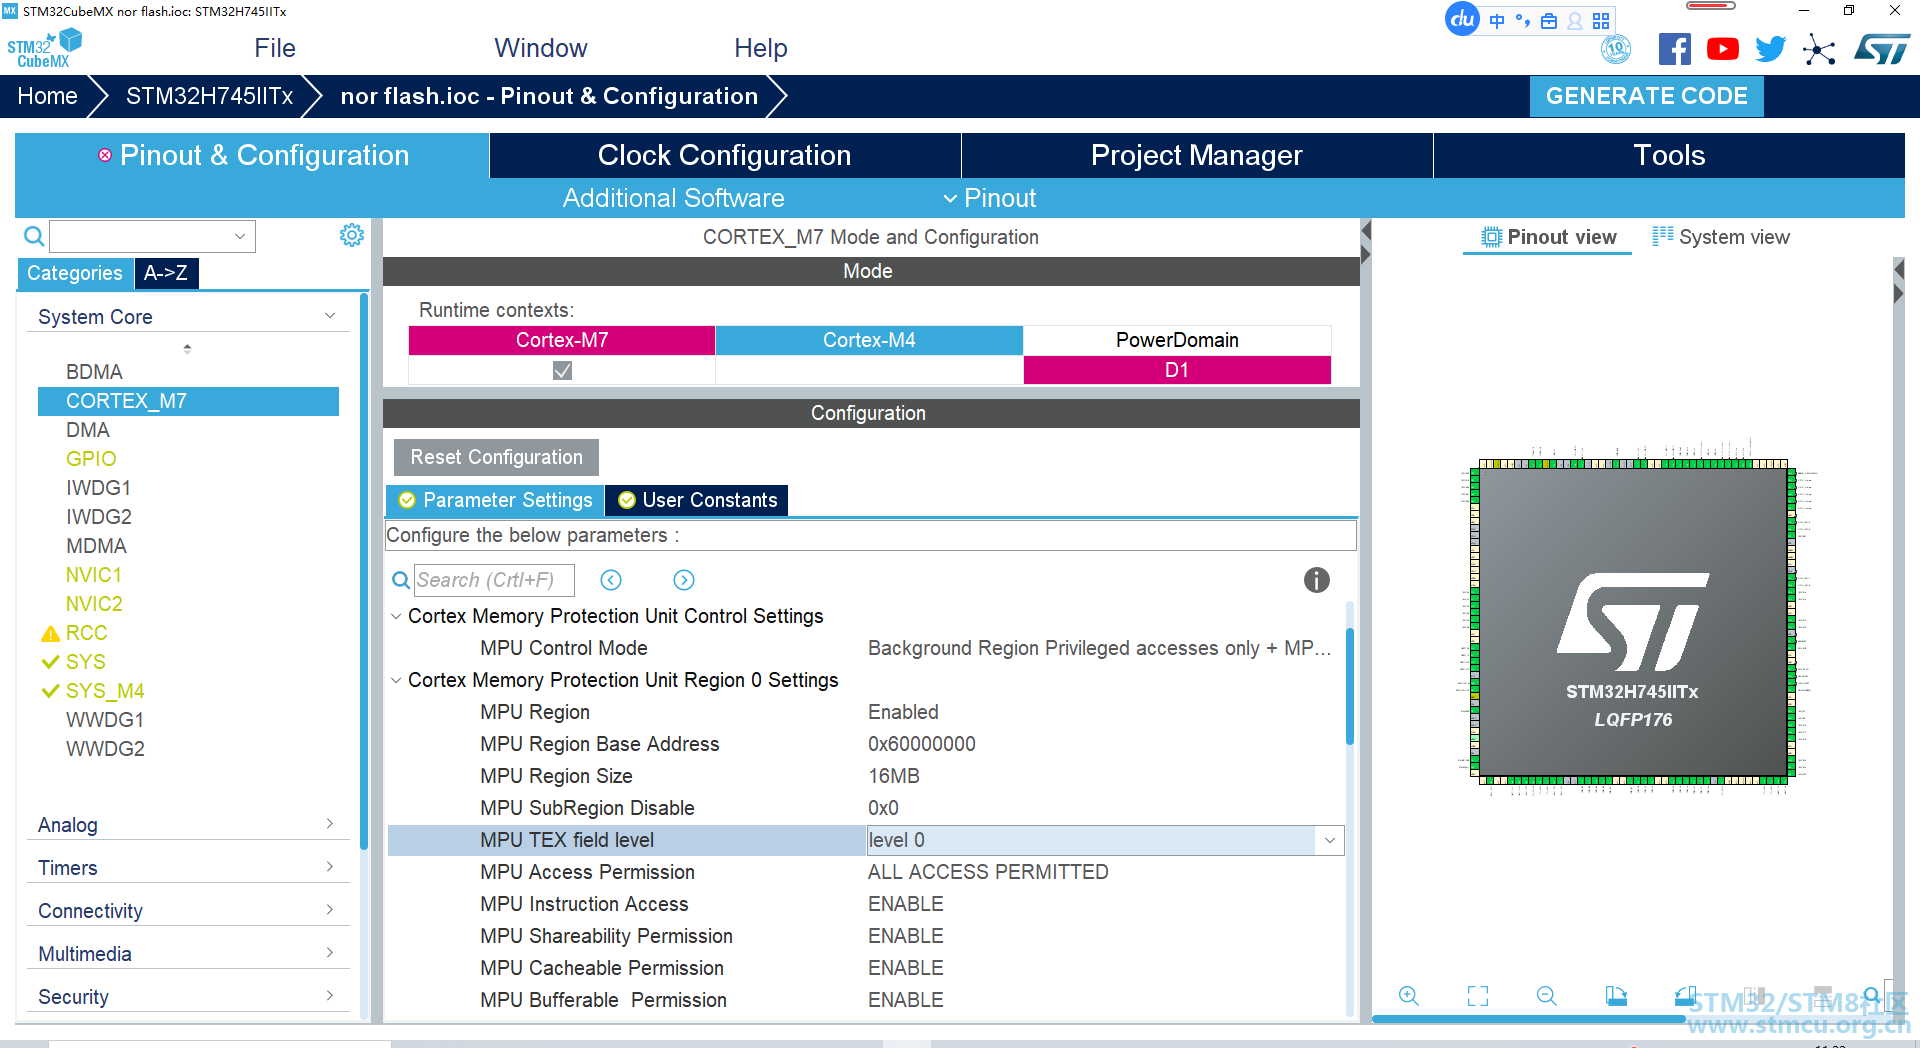1920x1048 pixels.
Task: Click the parameter list vertical scrollbar
Action: tap(1350, 686)
